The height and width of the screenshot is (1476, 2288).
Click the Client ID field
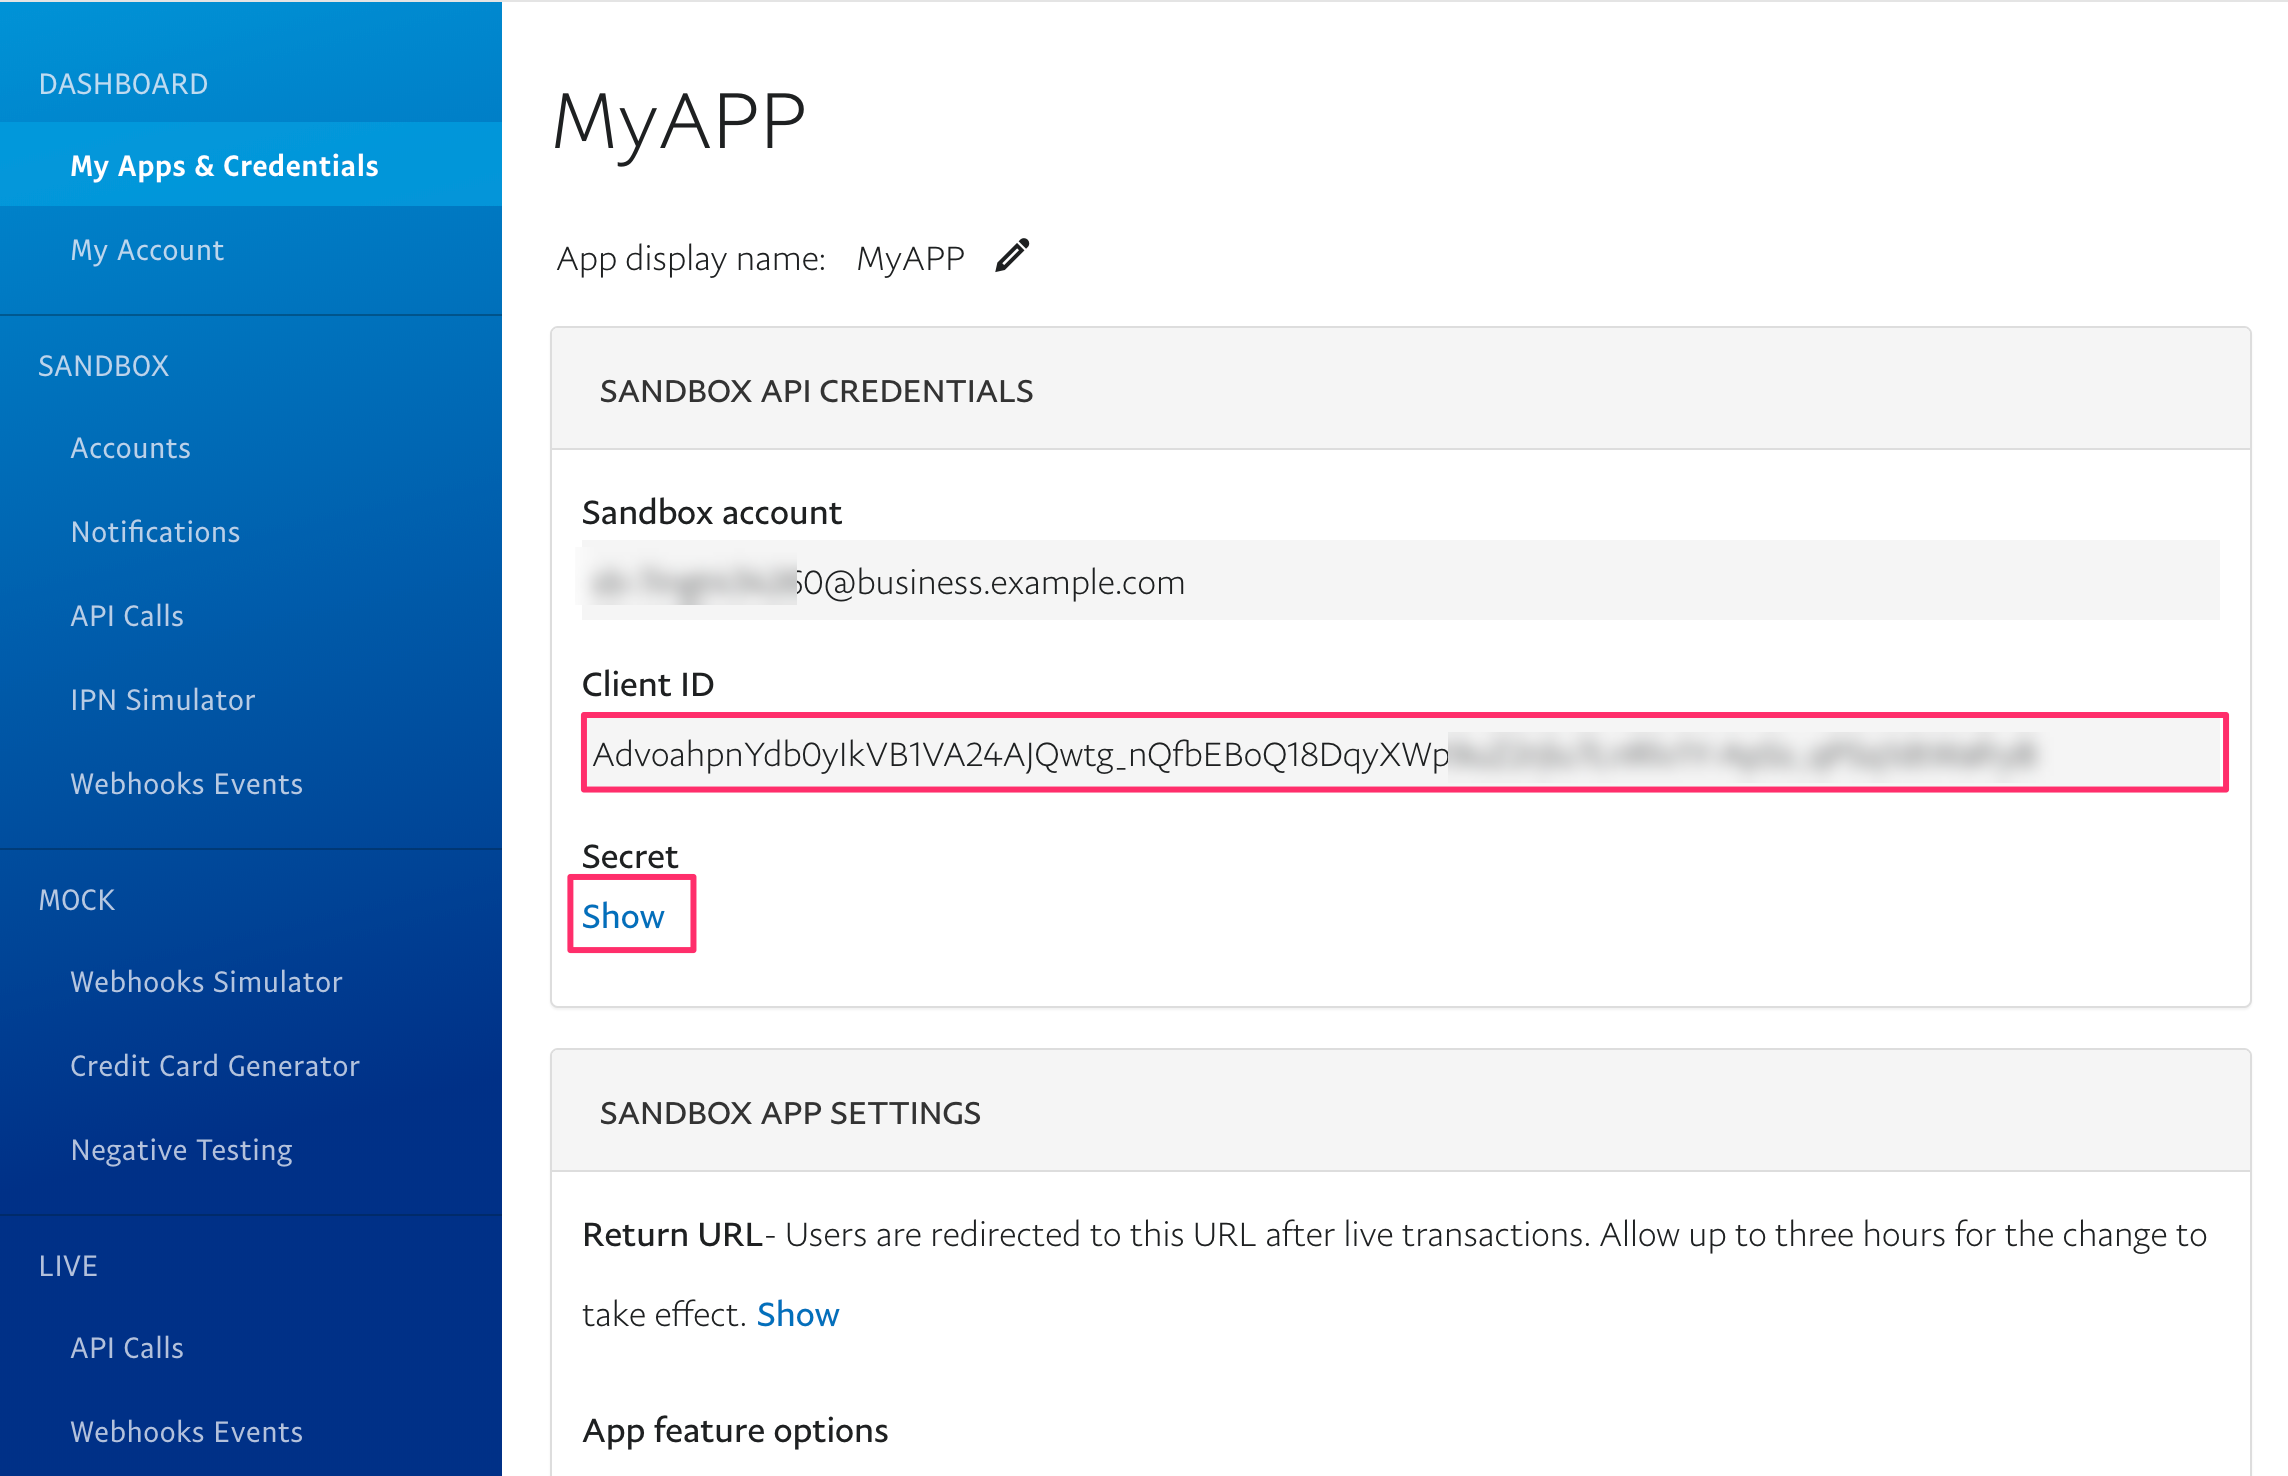(1404, 753)
